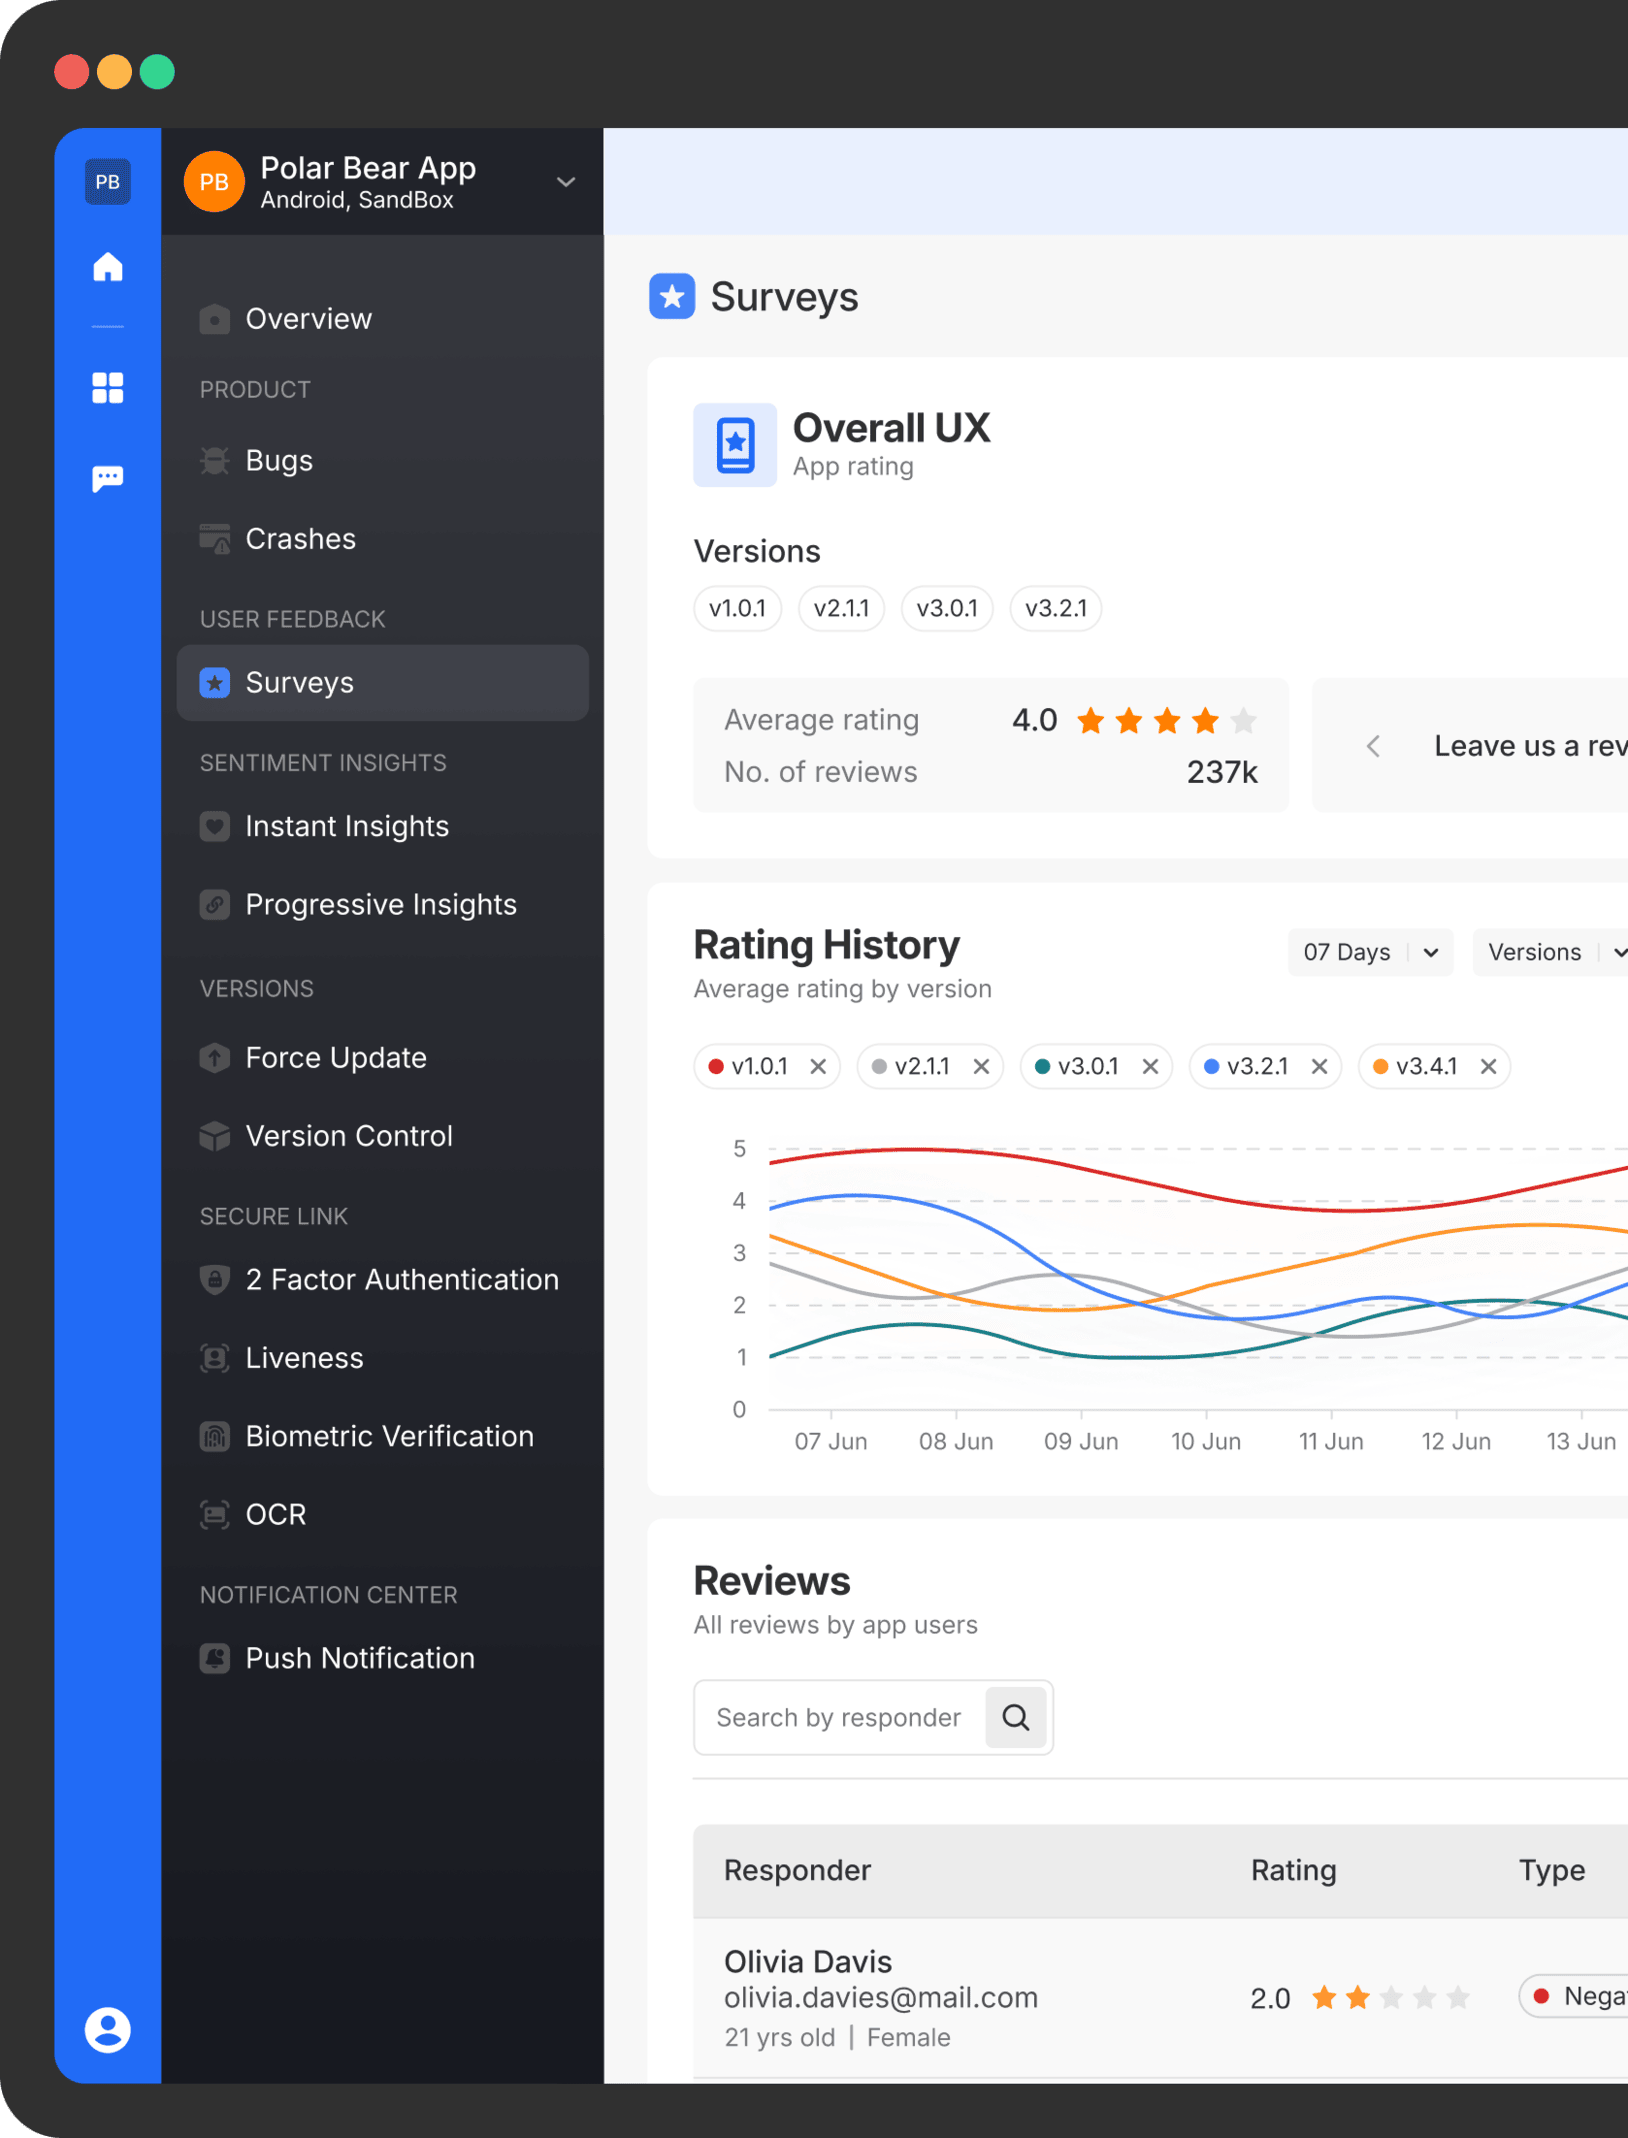Open the Versions dropdown in Rating History

point(1549,952)
